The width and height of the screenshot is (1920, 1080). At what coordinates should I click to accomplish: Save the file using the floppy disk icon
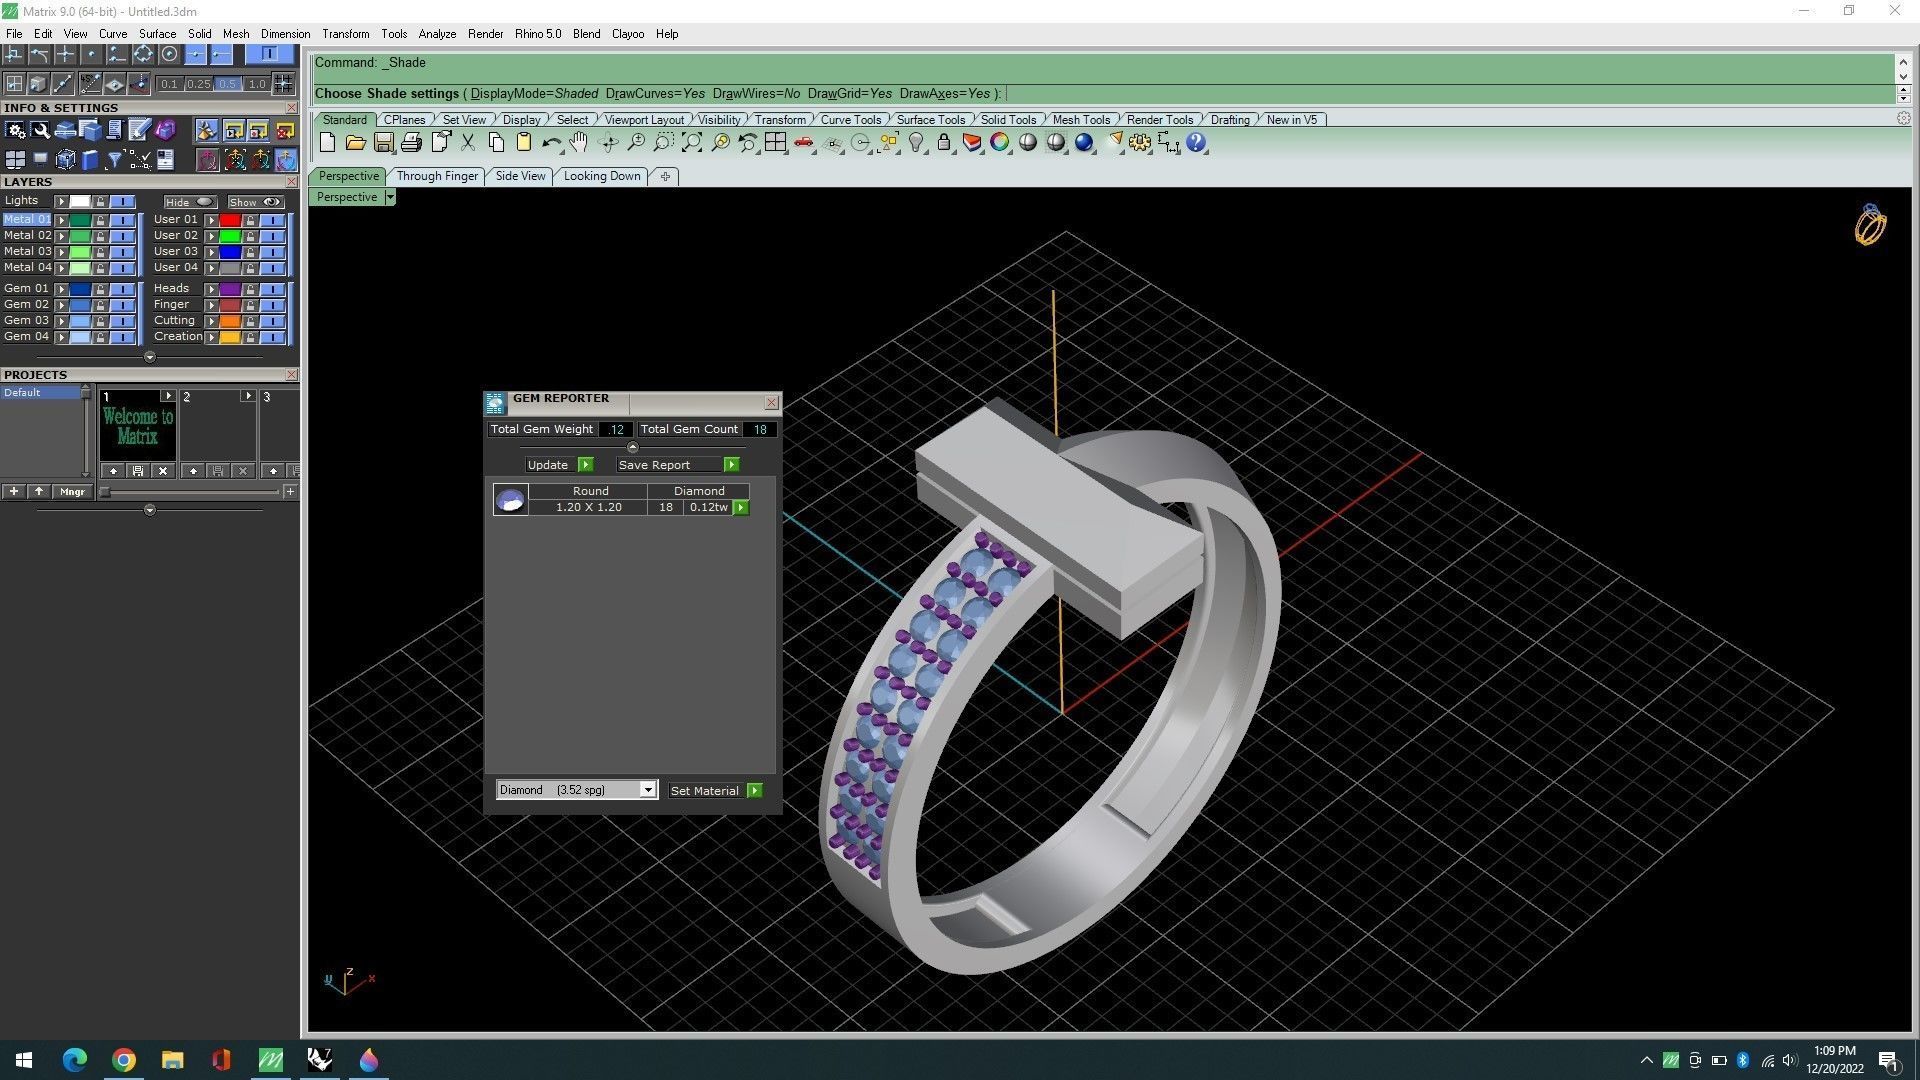[x=383, y=143]
